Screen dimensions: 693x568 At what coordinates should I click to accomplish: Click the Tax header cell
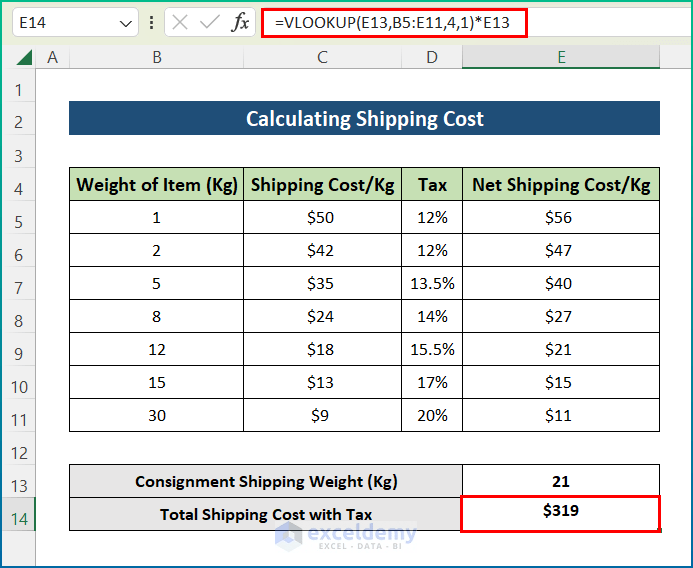pyautogui.click(x=432, y=184)
